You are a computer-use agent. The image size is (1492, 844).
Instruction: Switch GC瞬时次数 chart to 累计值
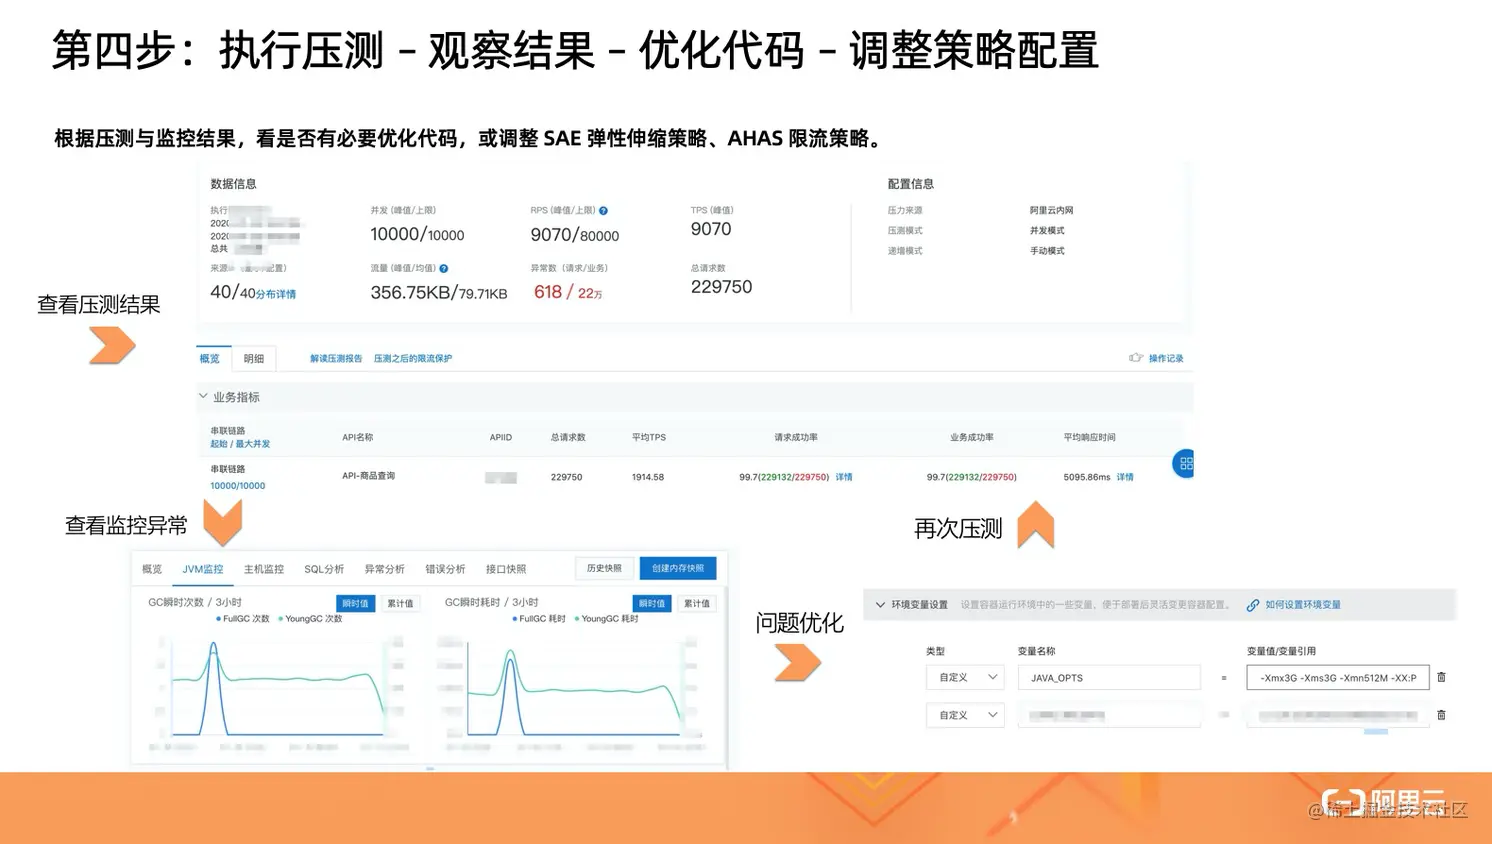pyautogui.click(x=400, y=603)
